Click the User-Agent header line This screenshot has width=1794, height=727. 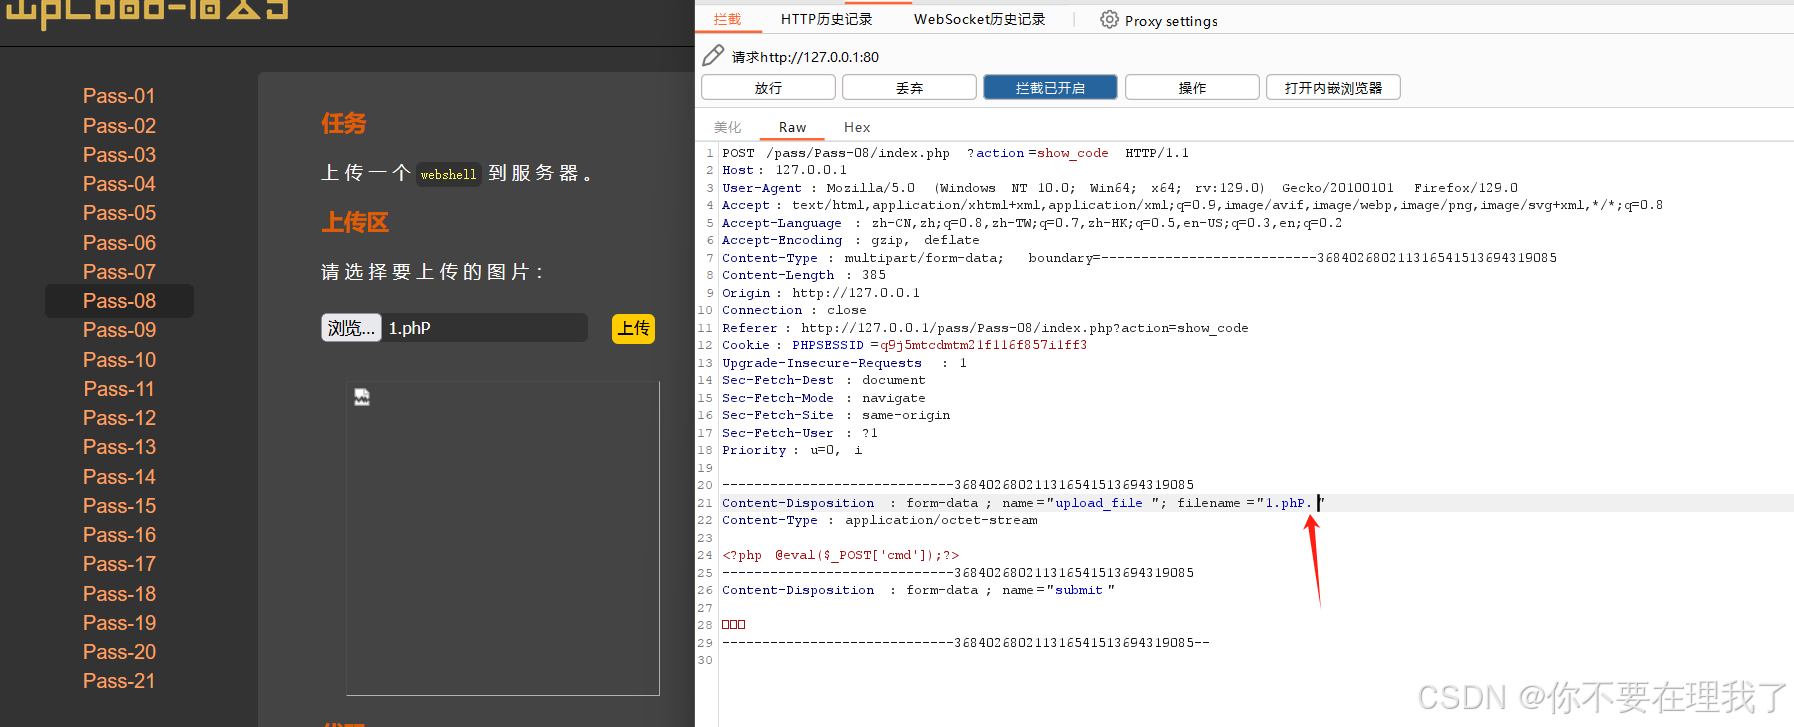[x=1120, y=188]
